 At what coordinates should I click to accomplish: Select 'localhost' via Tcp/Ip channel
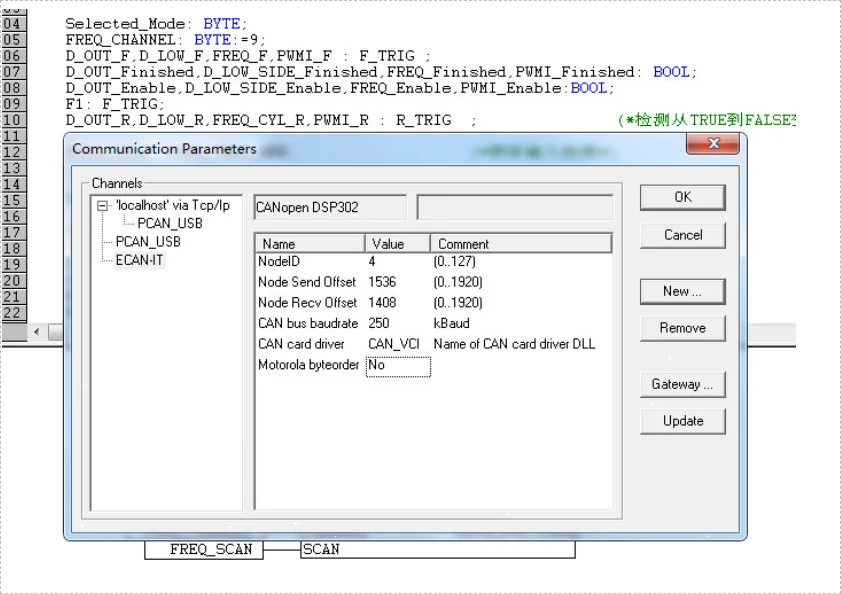[171, 205]
